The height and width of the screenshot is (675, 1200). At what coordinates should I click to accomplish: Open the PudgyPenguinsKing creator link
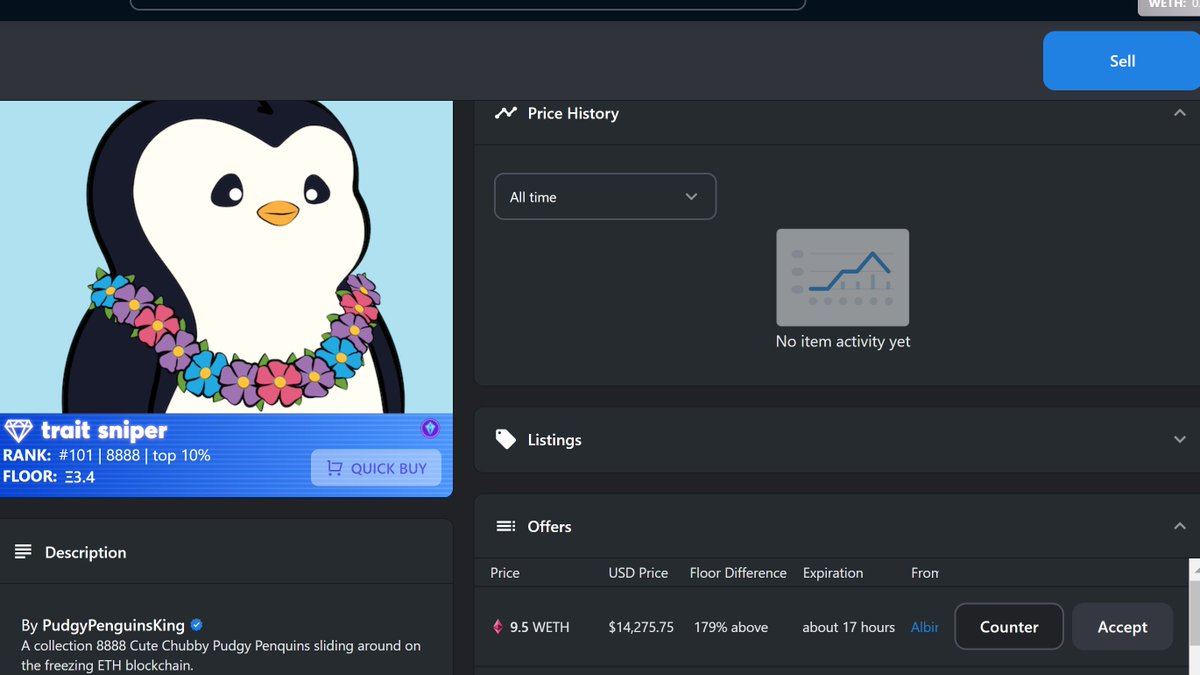(113, 625)
